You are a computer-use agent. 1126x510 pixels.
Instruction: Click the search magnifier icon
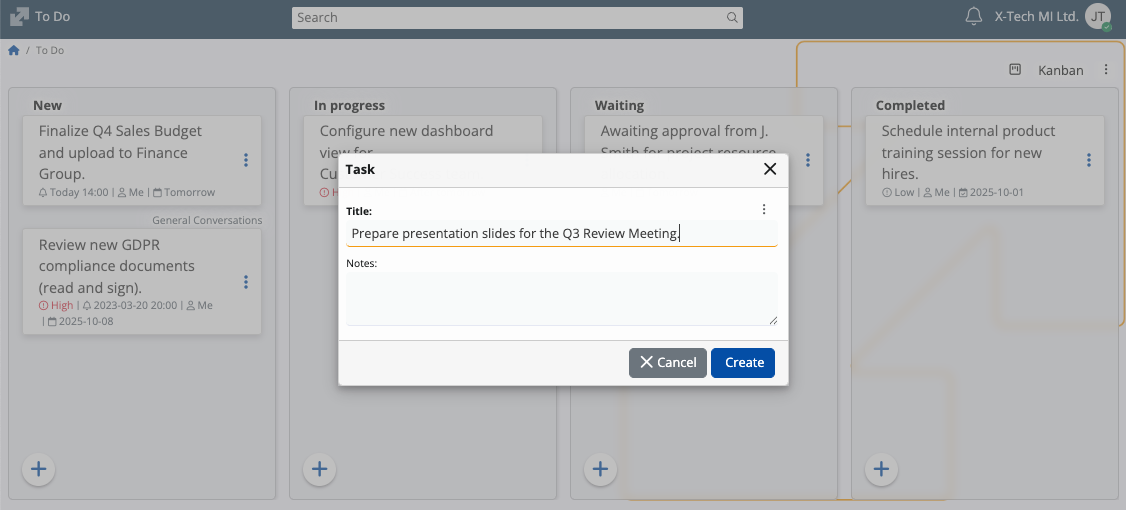pyautogui.click(x=732, y=17)
